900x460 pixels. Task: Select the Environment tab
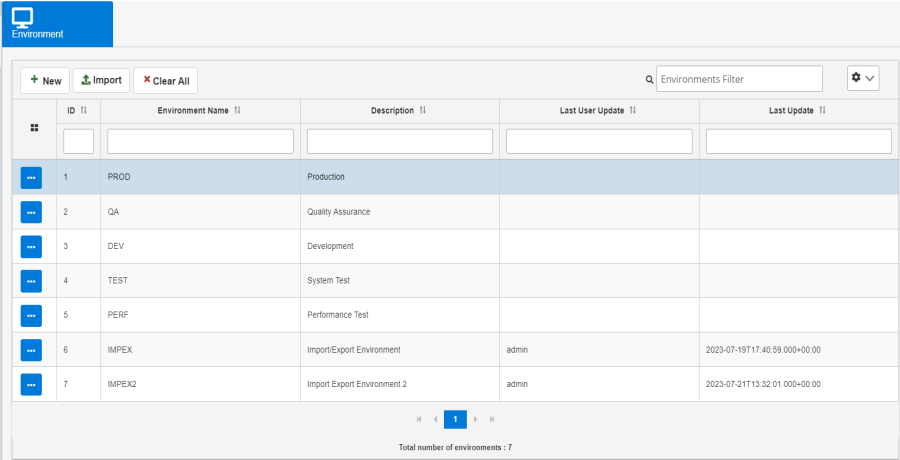pyautogui.click(x=56, y=24)
